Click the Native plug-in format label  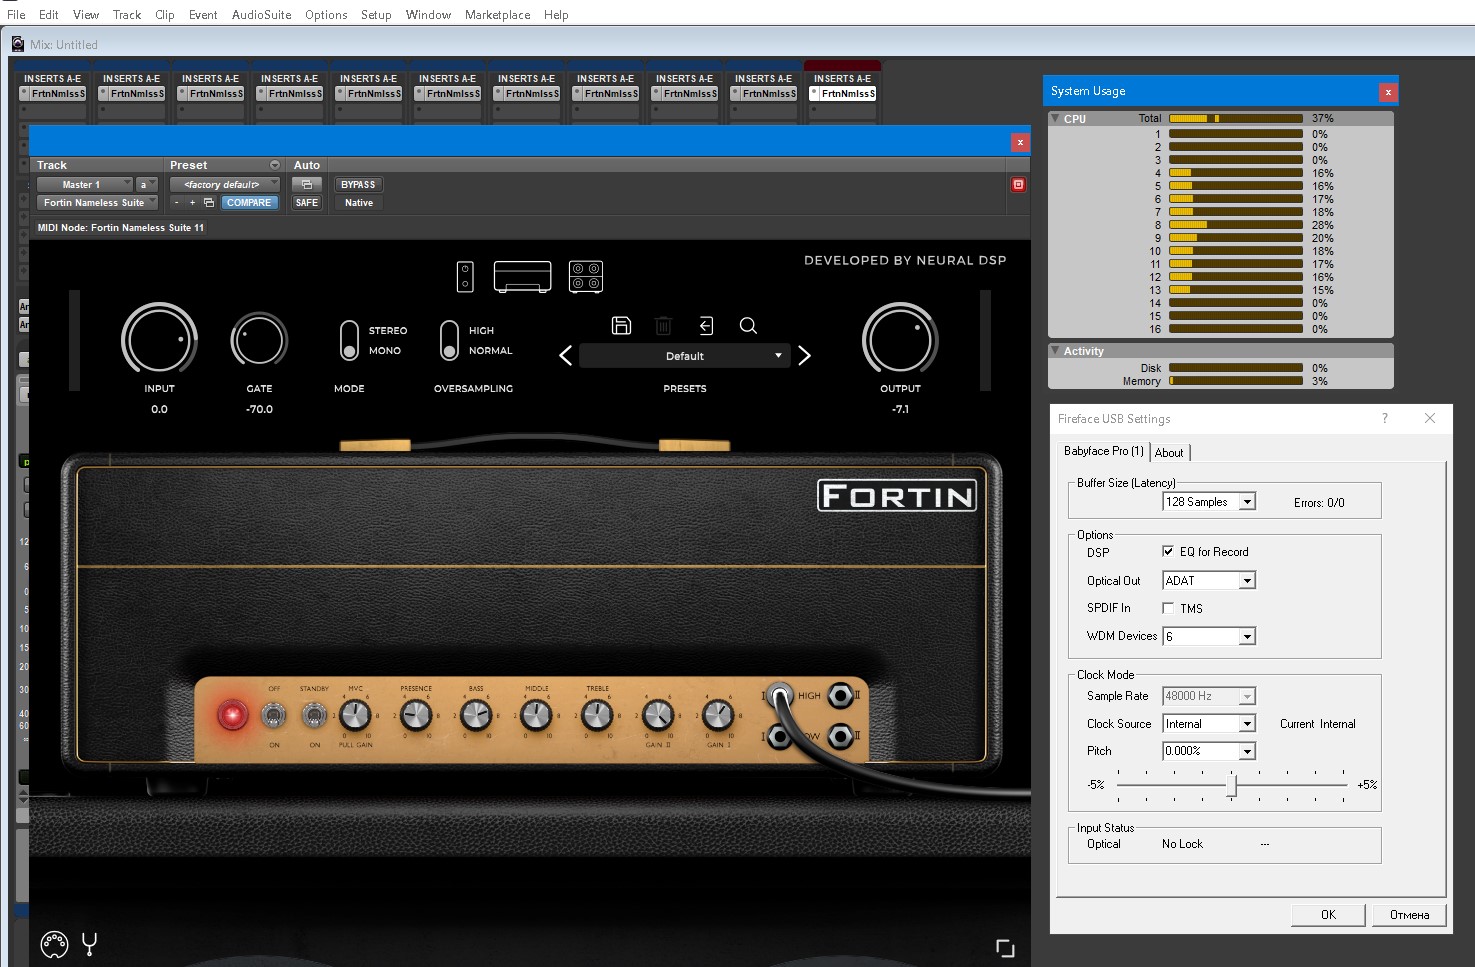tap(359, 203)
